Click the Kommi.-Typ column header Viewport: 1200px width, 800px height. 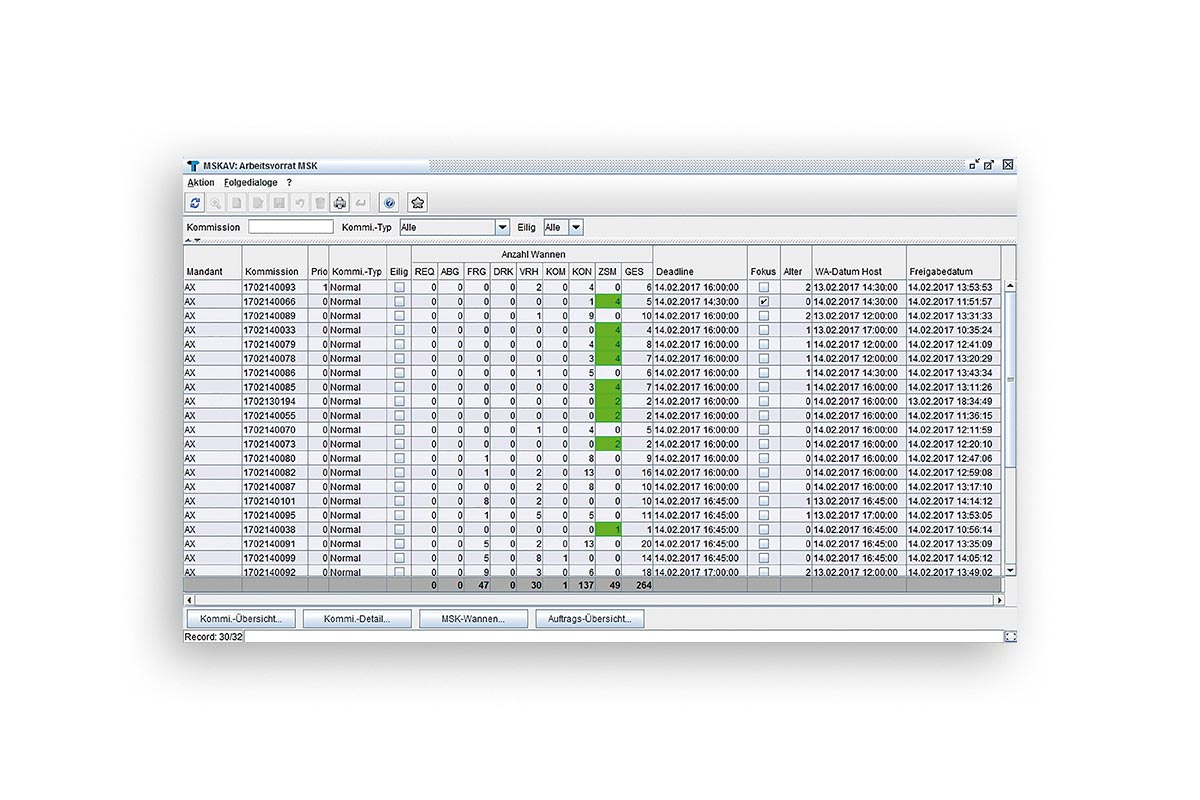coord(358,263)
